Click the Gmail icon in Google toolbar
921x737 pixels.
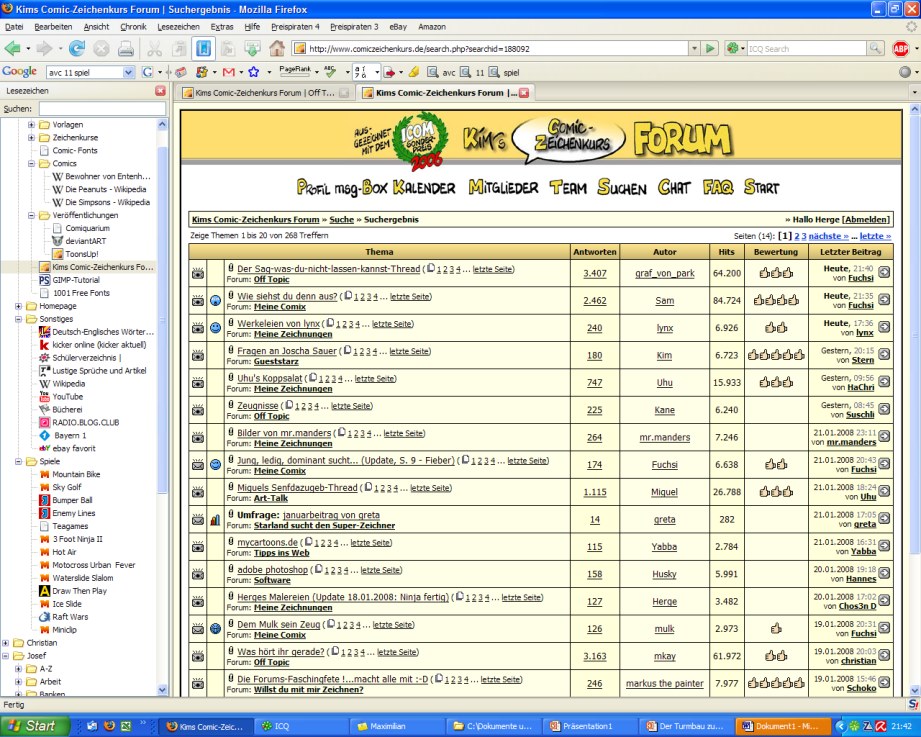point(228,72)
